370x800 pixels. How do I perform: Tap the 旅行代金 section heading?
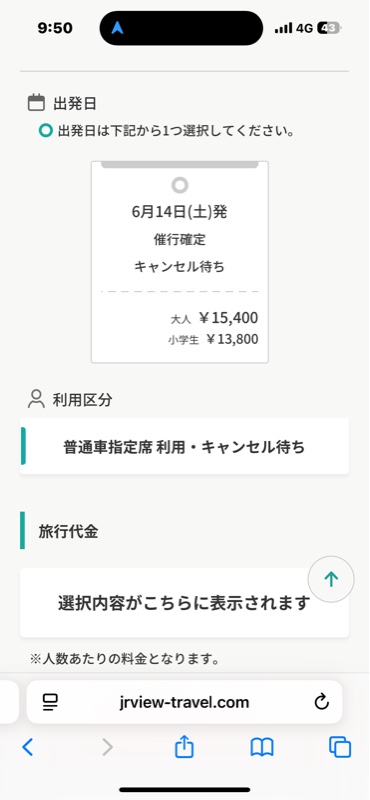tap(68, 531)
